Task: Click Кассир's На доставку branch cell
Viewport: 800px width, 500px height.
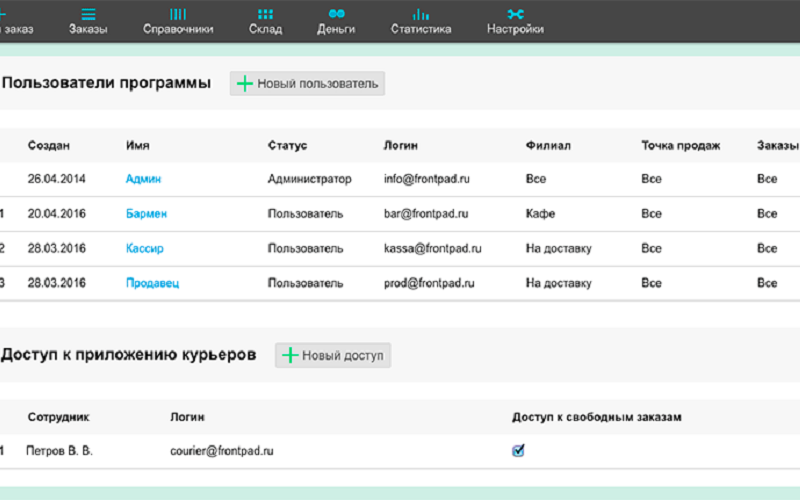Action: click(x=559, y=248)
